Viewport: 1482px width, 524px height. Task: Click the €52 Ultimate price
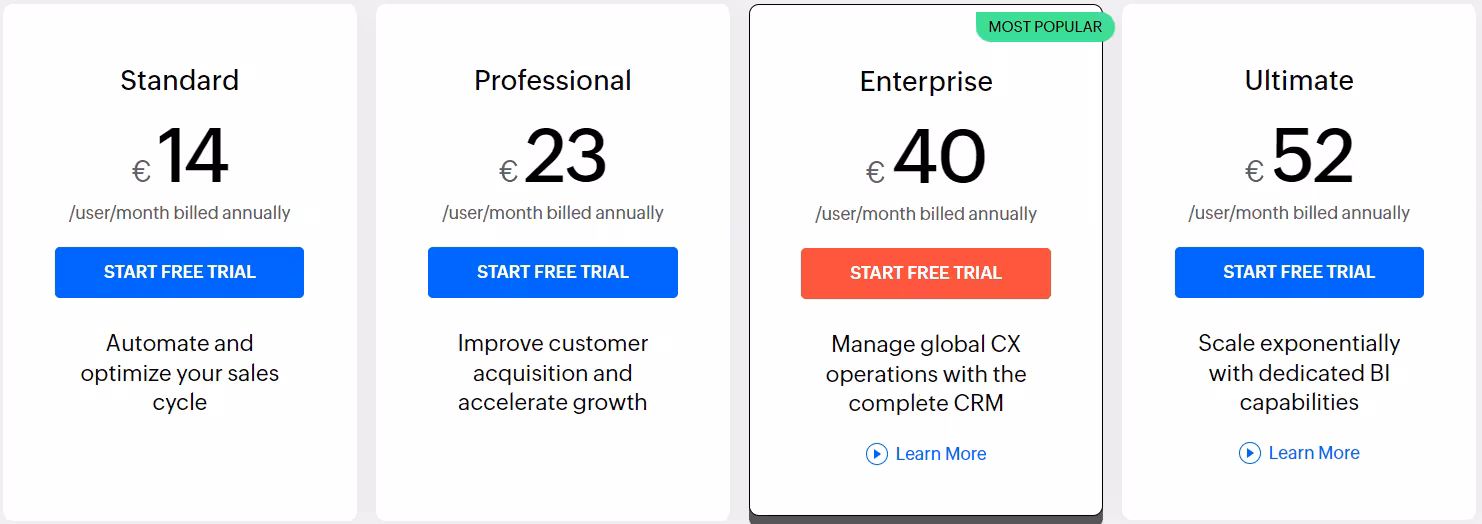pyautogui.click(x=1299, y=157)
